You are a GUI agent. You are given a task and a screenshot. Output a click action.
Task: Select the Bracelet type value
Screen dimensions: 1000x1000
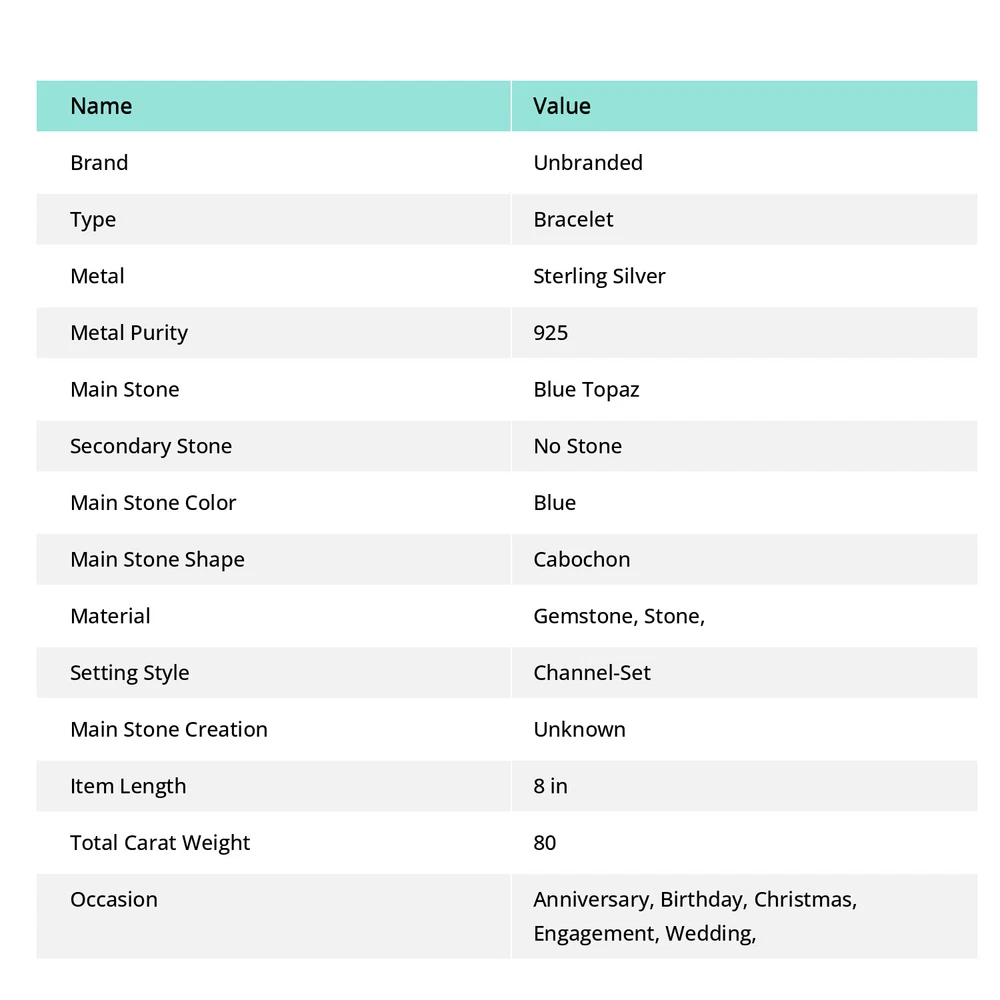(573, 219)
